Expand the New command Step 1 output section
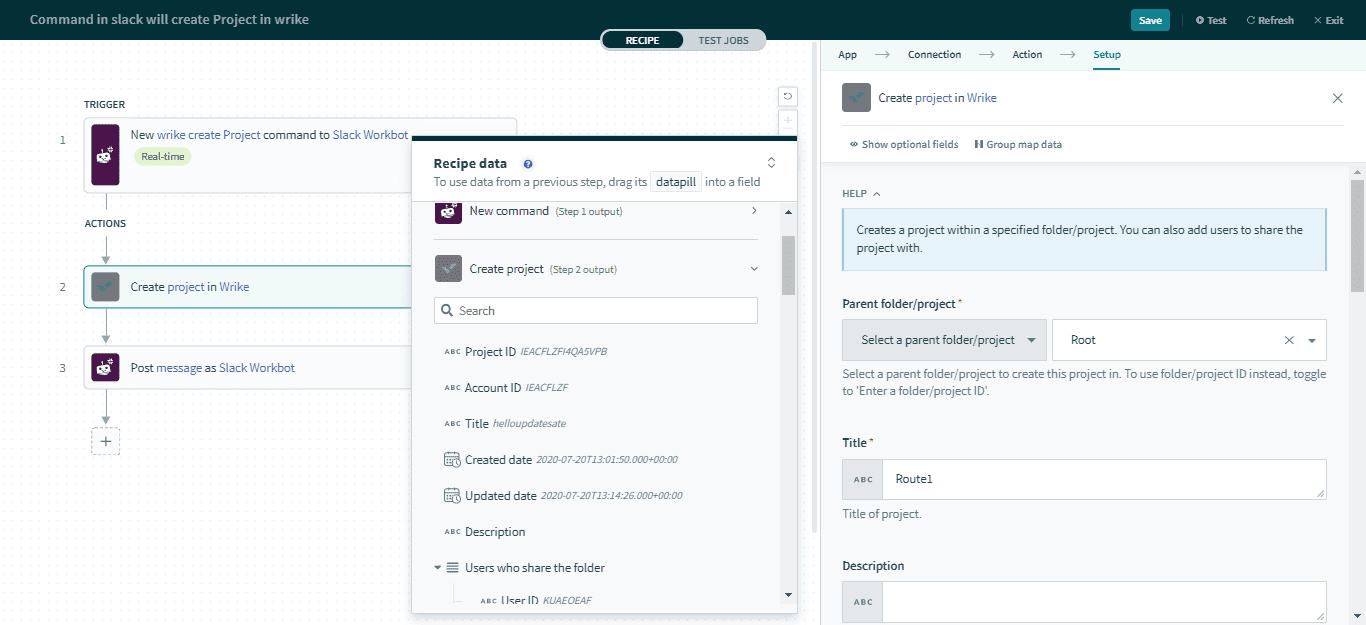 (x=755, y=211)
